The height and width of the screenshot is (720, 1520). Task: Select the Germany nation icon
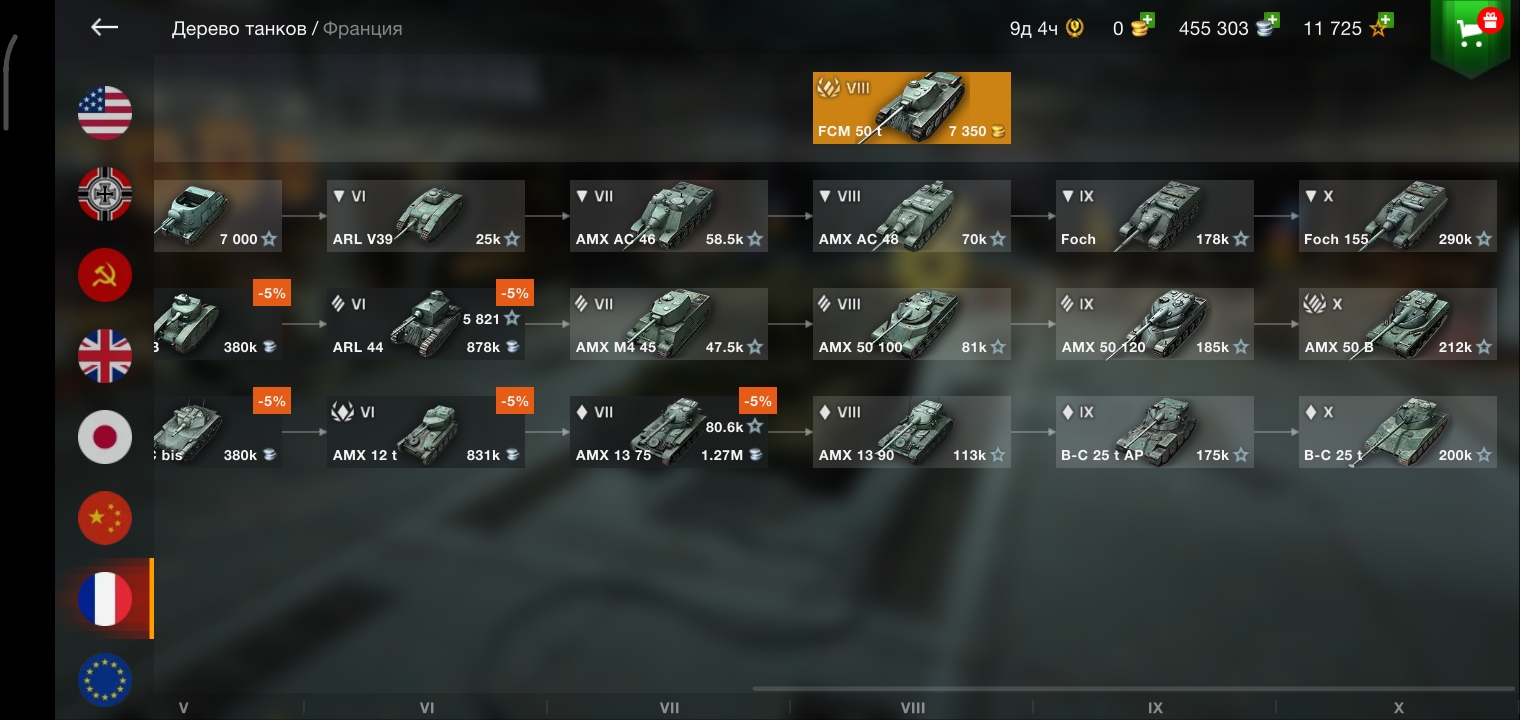tap(105, 194)
